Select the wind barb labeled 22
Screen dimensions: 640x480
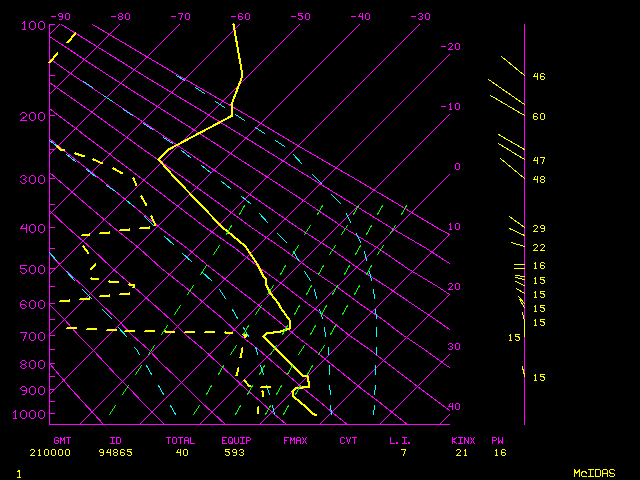point(516,243)
